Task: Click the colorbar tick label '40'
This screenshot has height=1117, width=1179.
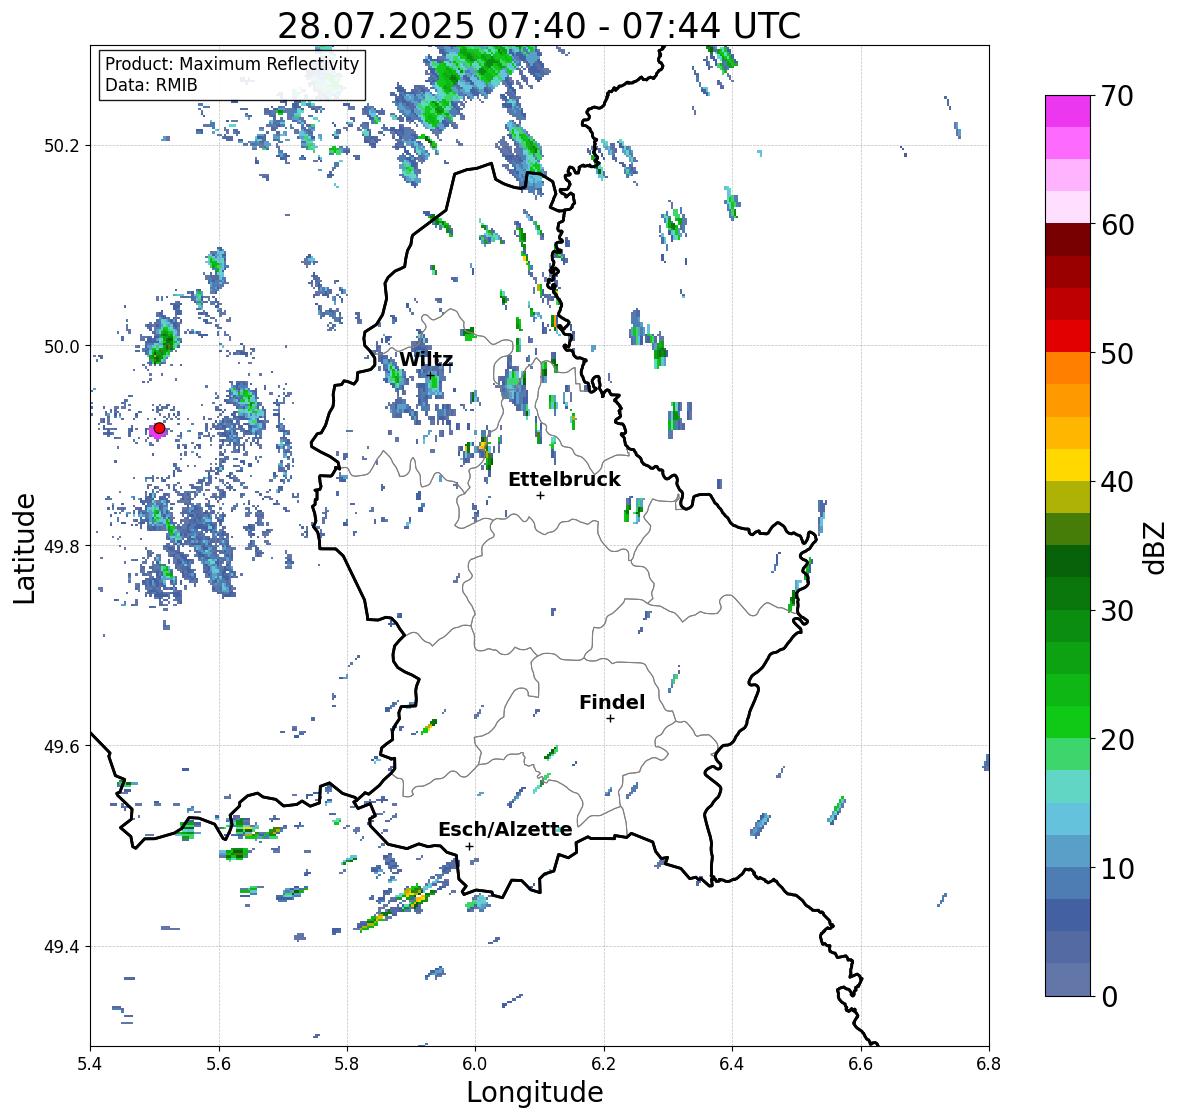Action: click(x=1117, y=482)
